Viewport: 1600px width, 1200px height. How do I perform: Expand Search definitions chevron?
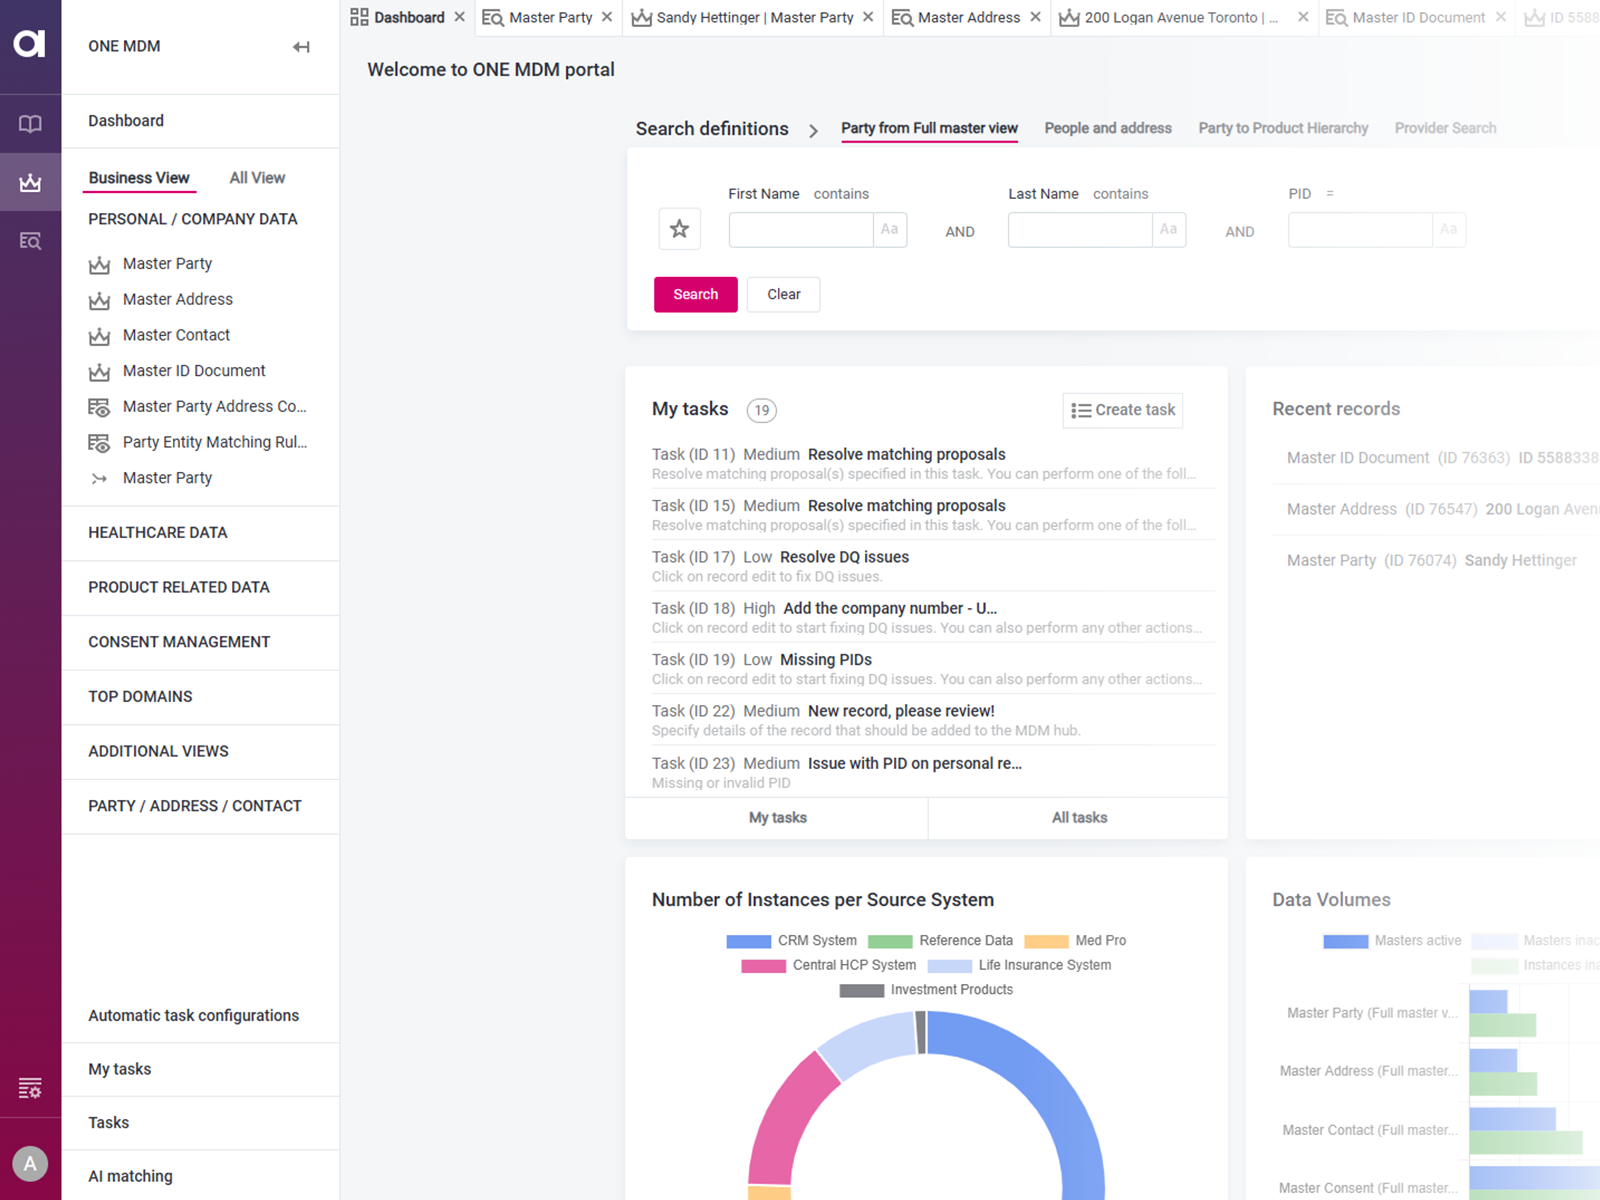click(x=813, y=130)
